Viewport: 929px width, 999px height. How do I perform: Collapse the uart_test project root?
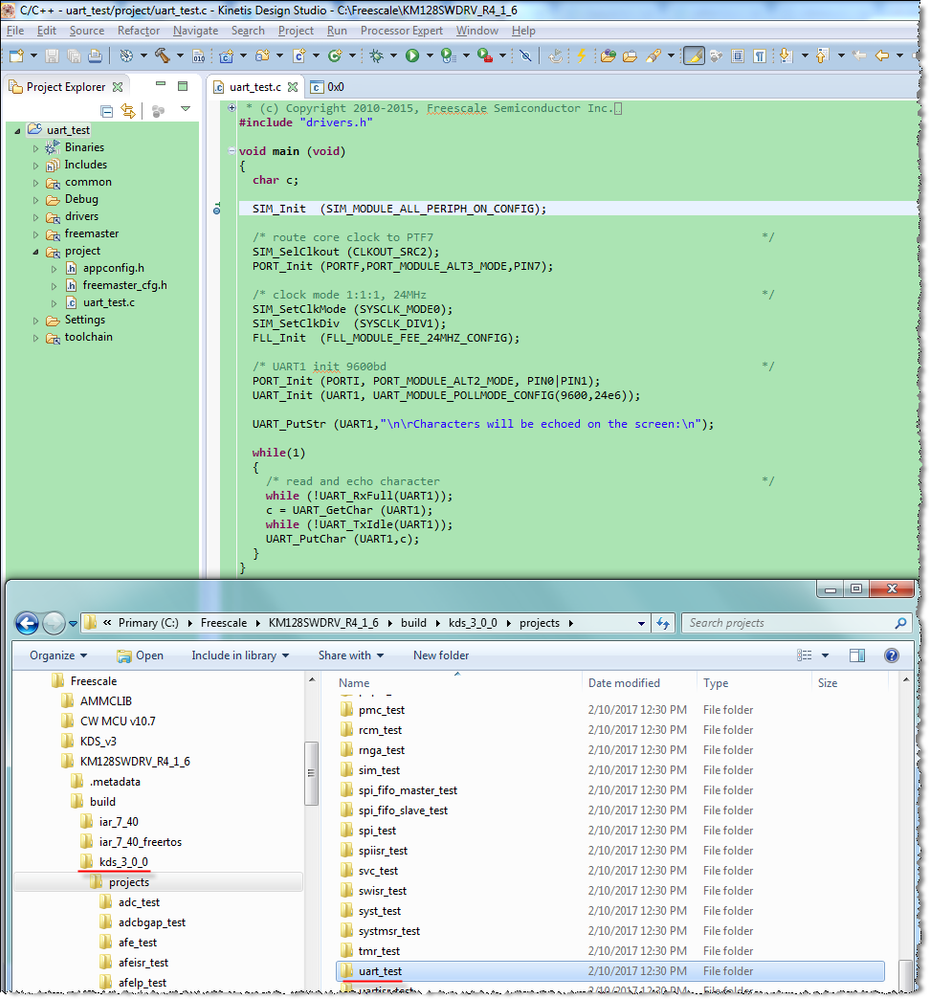pyautogui.click(x=18, y=131)
